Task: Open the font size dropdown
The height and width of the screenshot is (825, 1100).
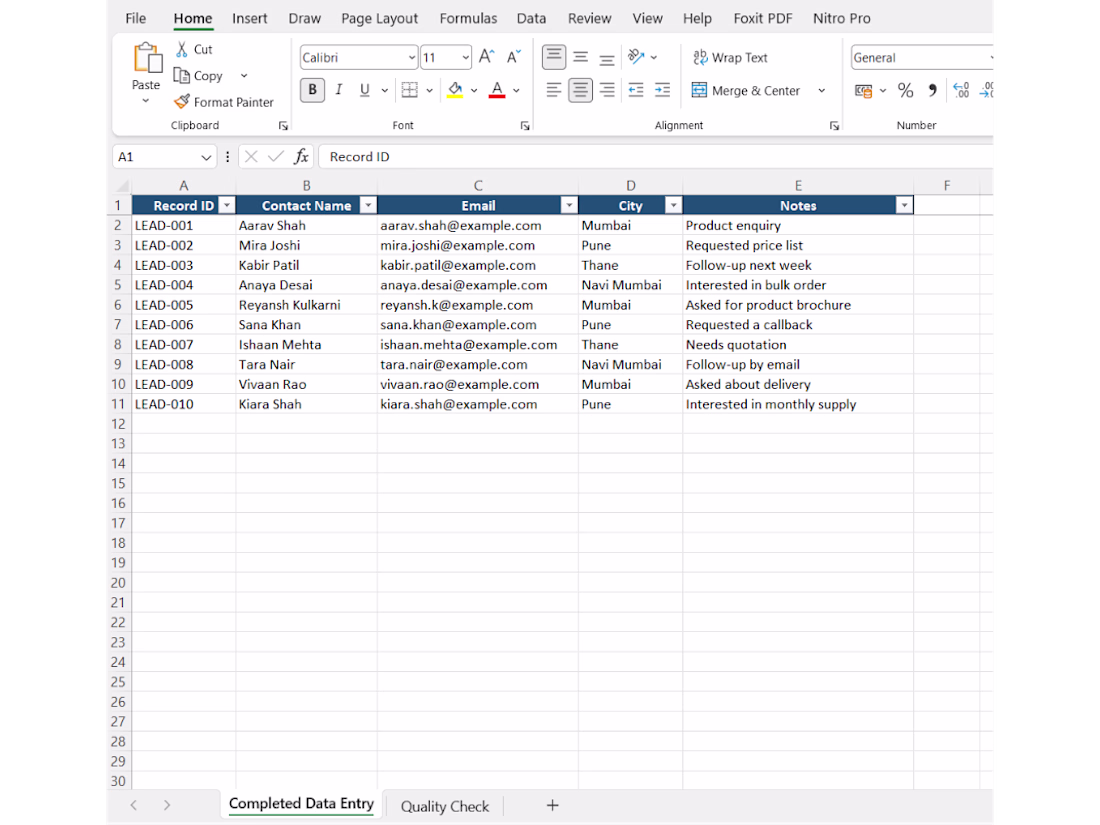Action: coord(465,58)
